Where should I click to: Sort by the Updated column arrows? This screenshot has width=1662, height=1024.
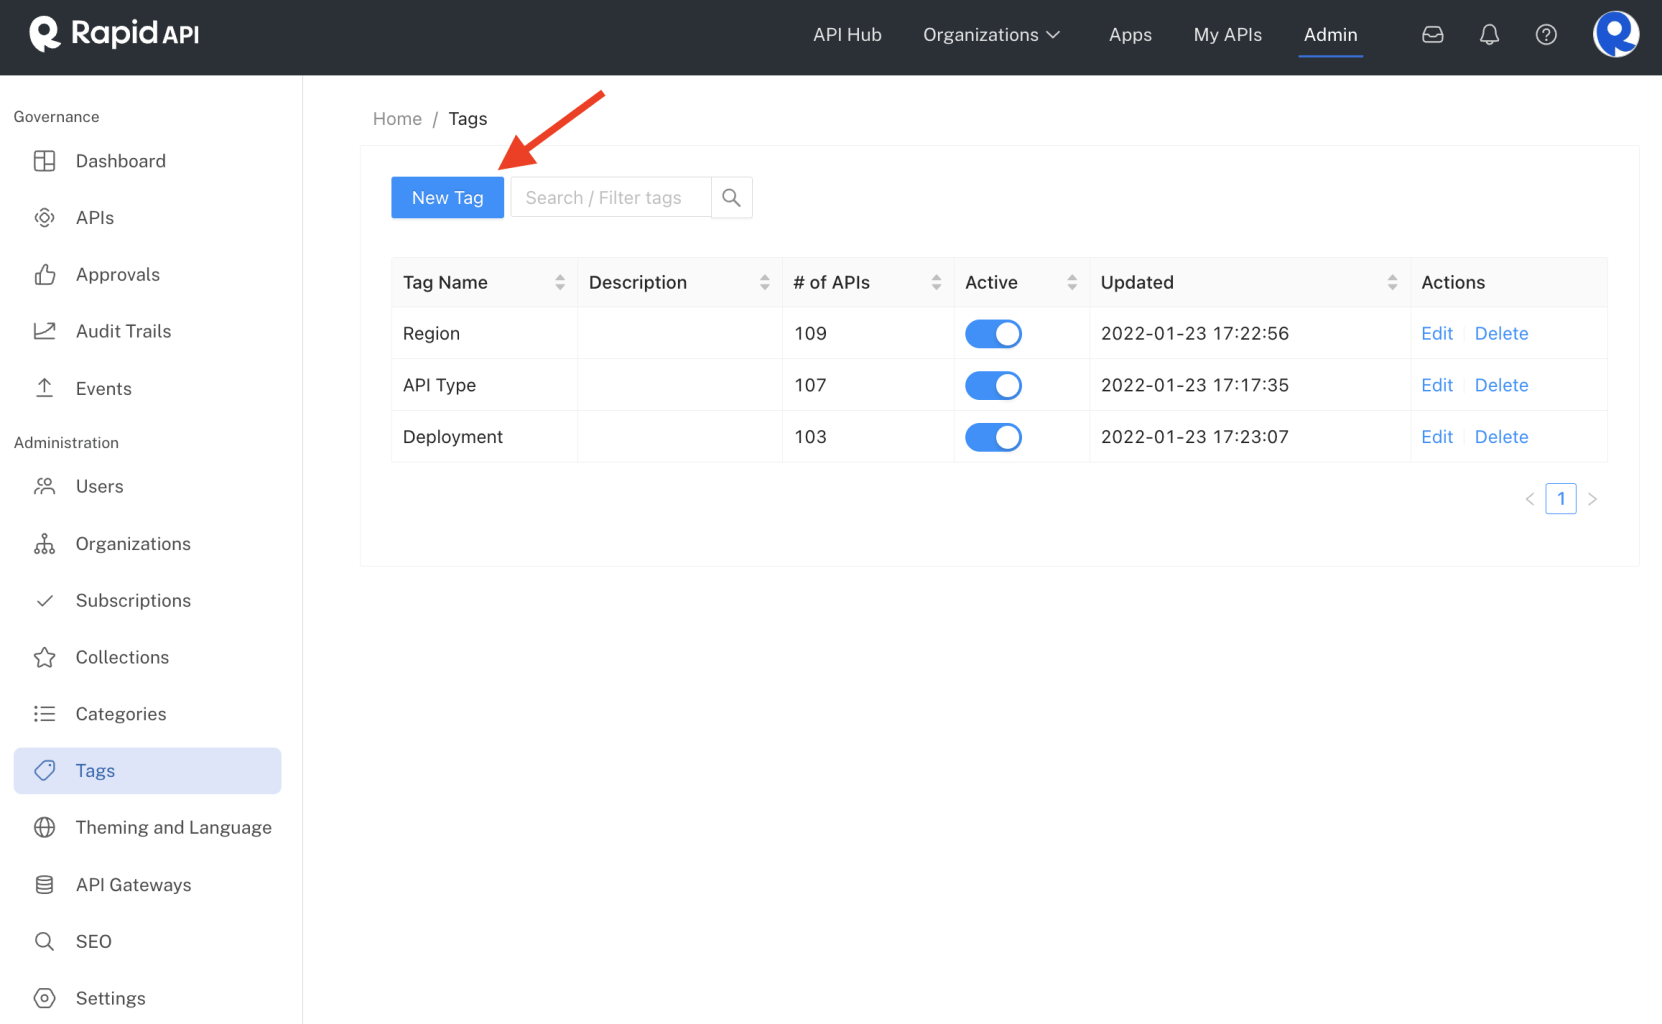point(1392,283)
